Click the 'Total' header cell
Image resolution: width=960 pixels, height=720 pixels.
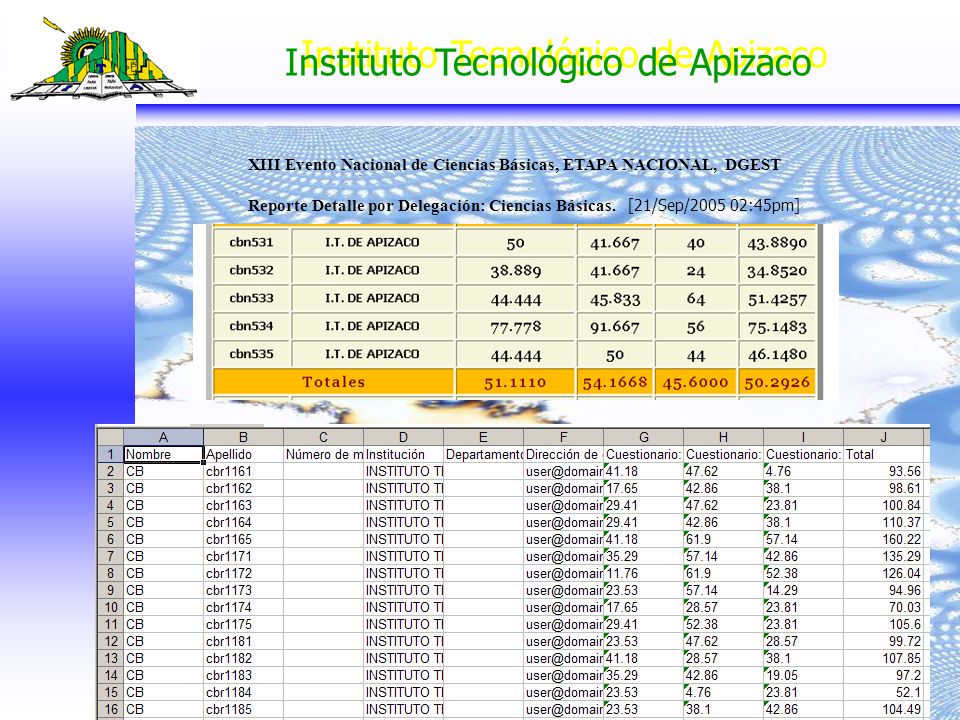883,454
